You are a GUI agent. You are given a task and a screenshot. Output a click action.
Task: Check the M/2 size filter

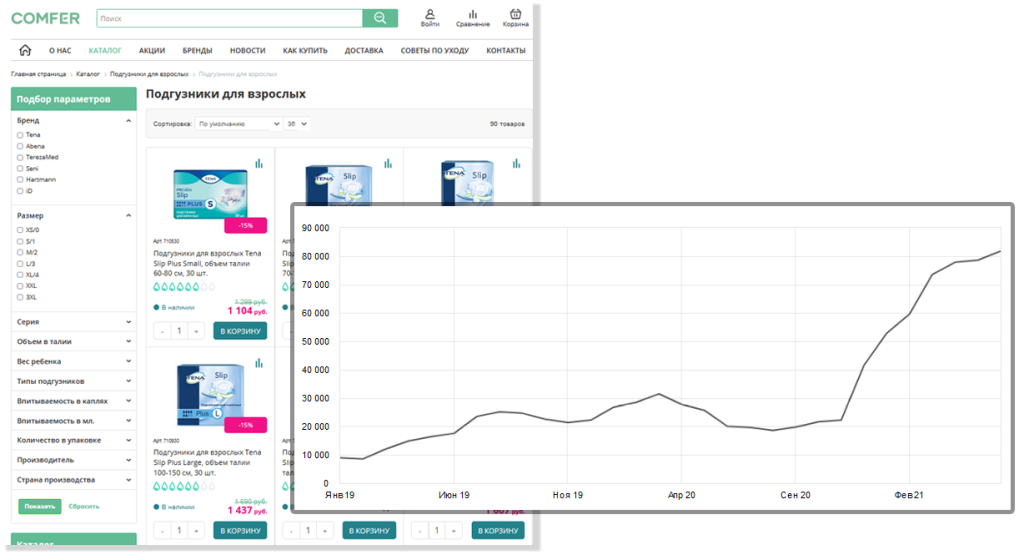20,253
